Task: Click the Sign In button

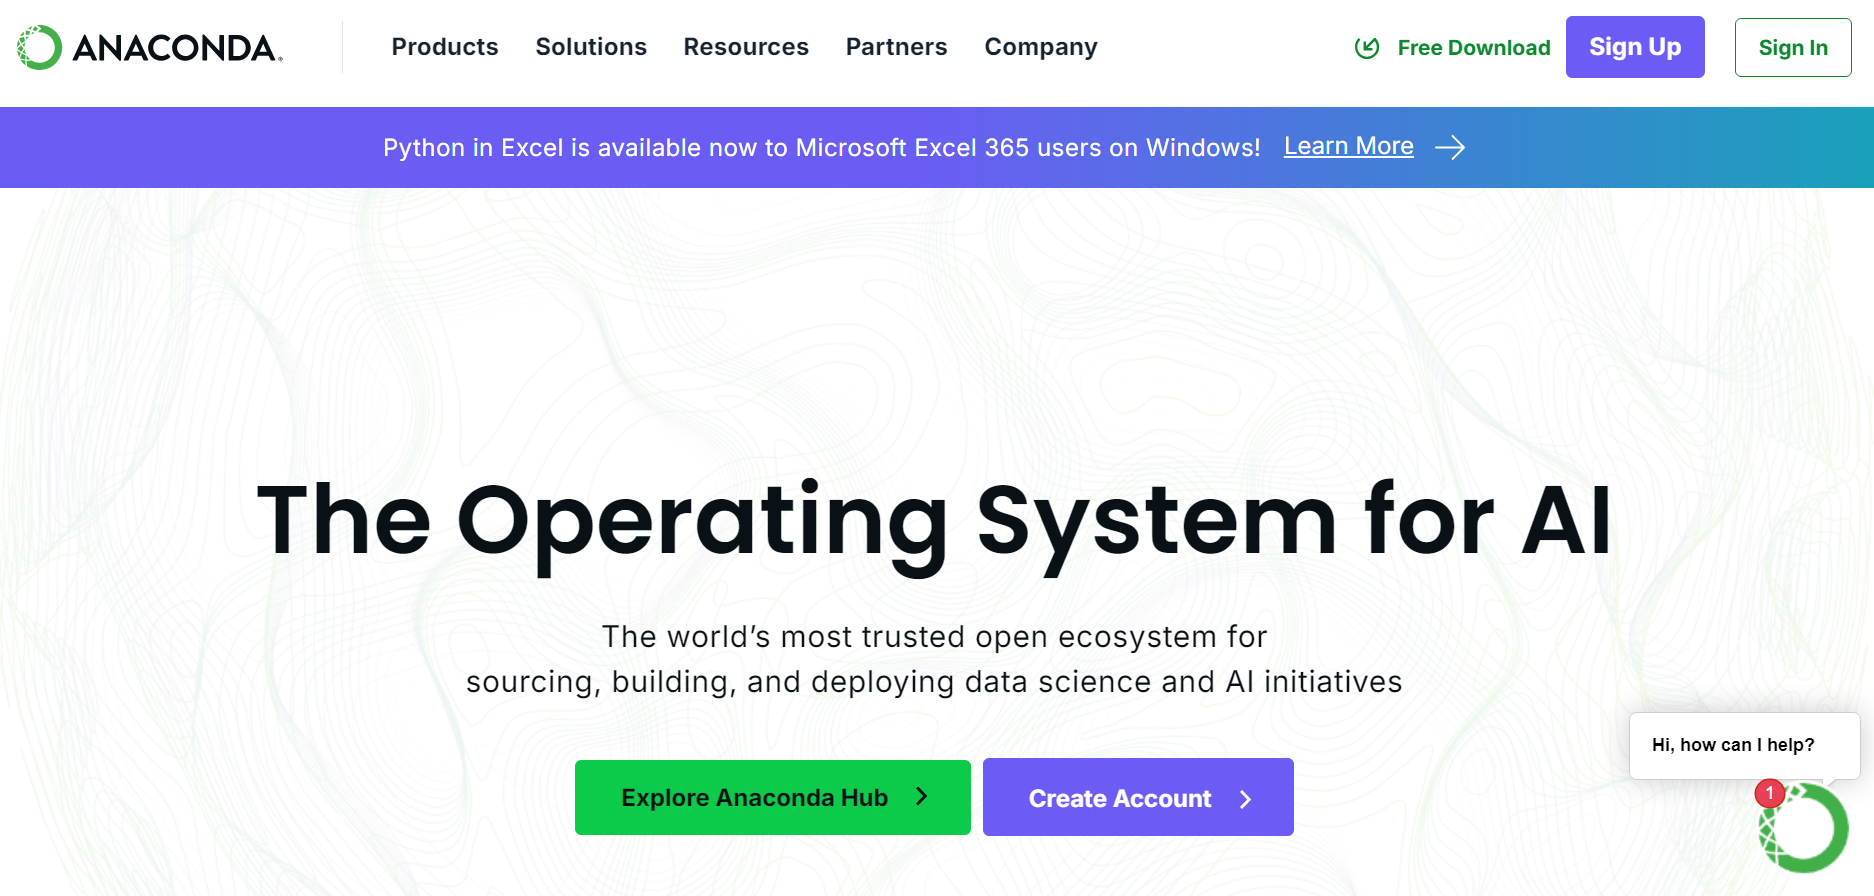Action: pyautogui.click(x=1793, y=48)
